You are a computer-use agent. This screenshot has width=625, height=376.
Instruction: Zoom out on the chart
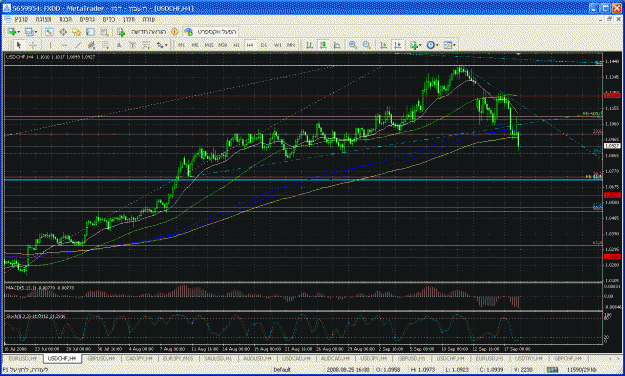[x=367, y=45]
